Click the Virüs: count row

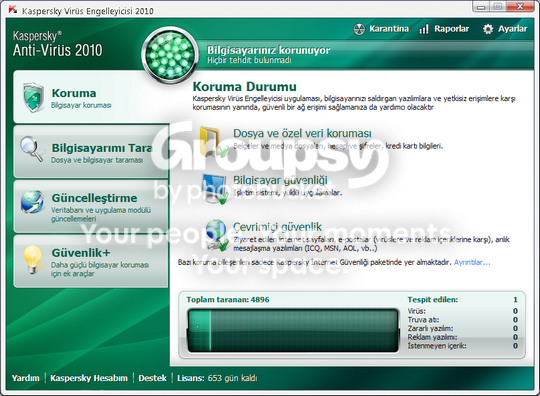pos(463,311)
